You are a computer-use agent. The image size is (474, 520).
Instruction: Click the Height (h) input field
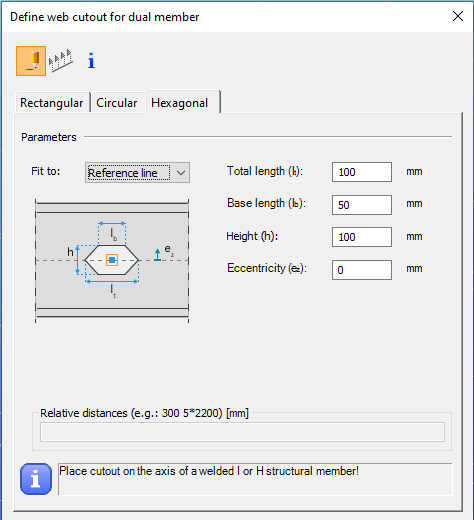point(362,237)
